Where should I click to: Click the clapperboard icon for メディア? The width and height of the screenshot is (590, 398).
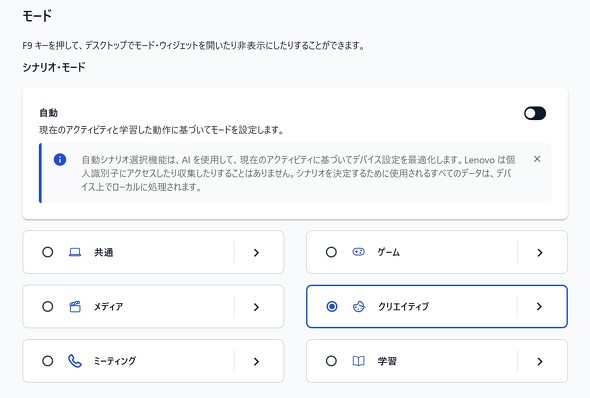[75, 307]
